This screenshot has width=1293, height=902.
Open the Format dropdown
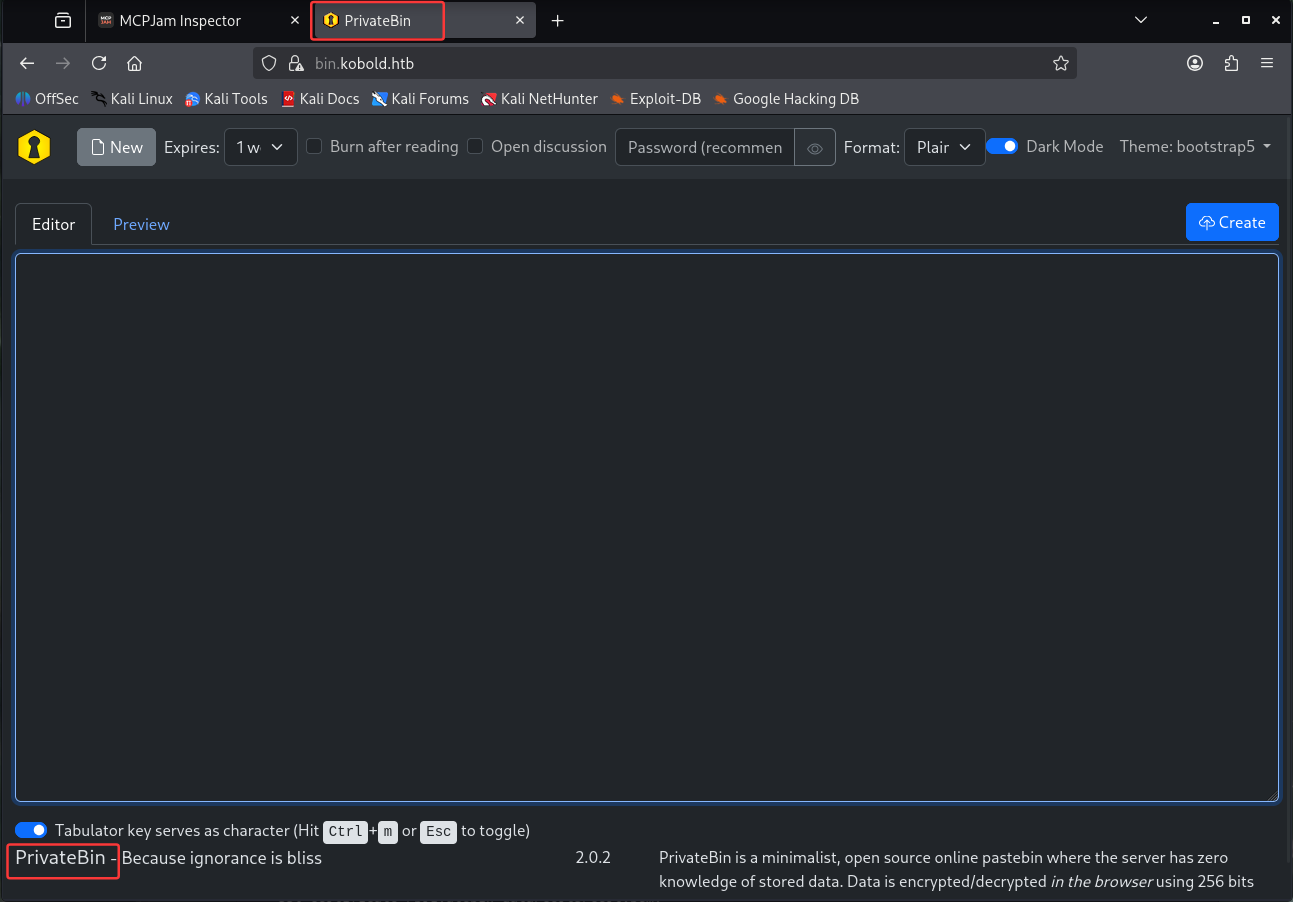click(944, 147)
